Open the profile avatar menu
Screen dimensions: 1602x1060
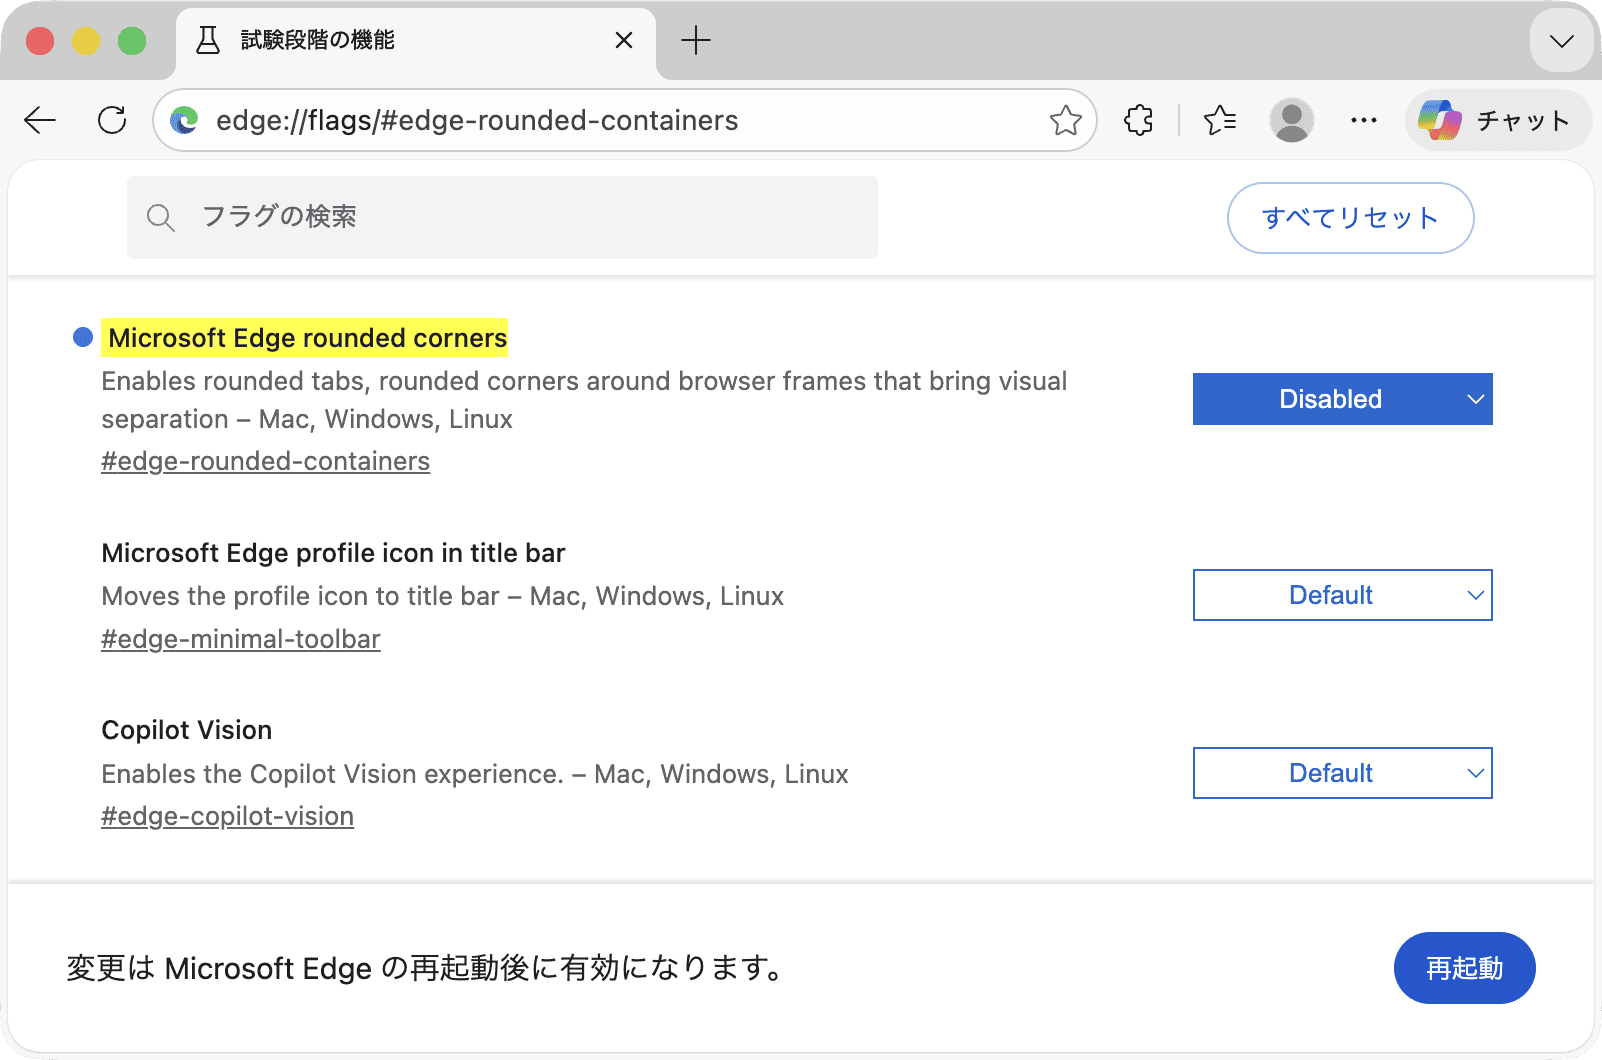[1291, 119]
